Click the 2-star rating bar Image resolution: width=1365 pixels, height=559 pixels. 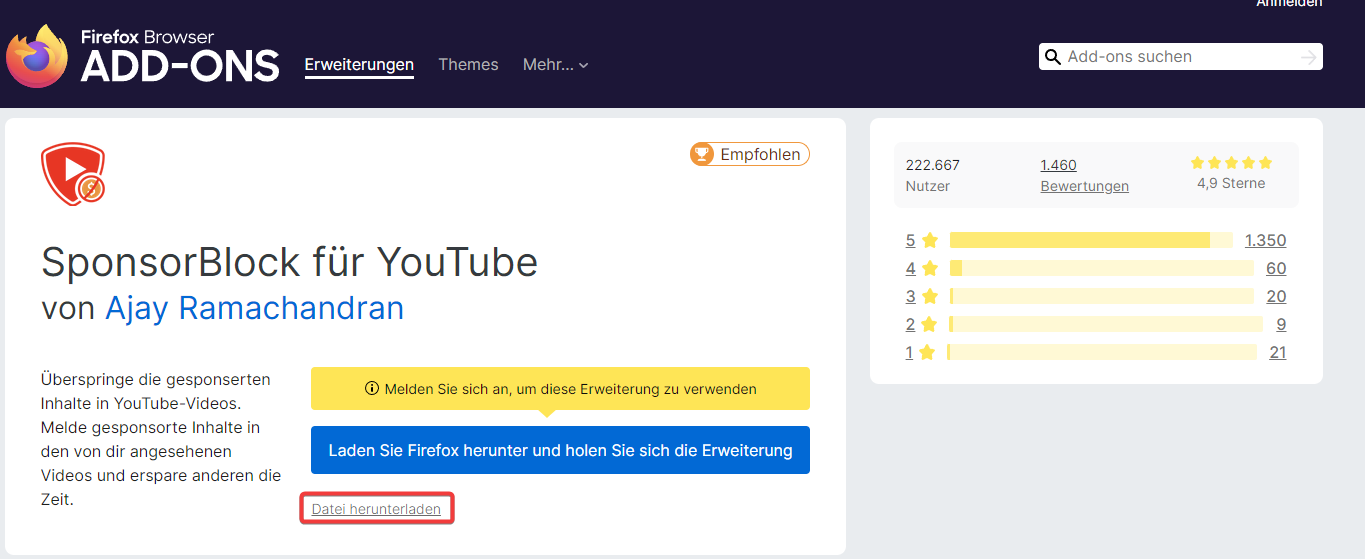click(x=1106, y=324)
